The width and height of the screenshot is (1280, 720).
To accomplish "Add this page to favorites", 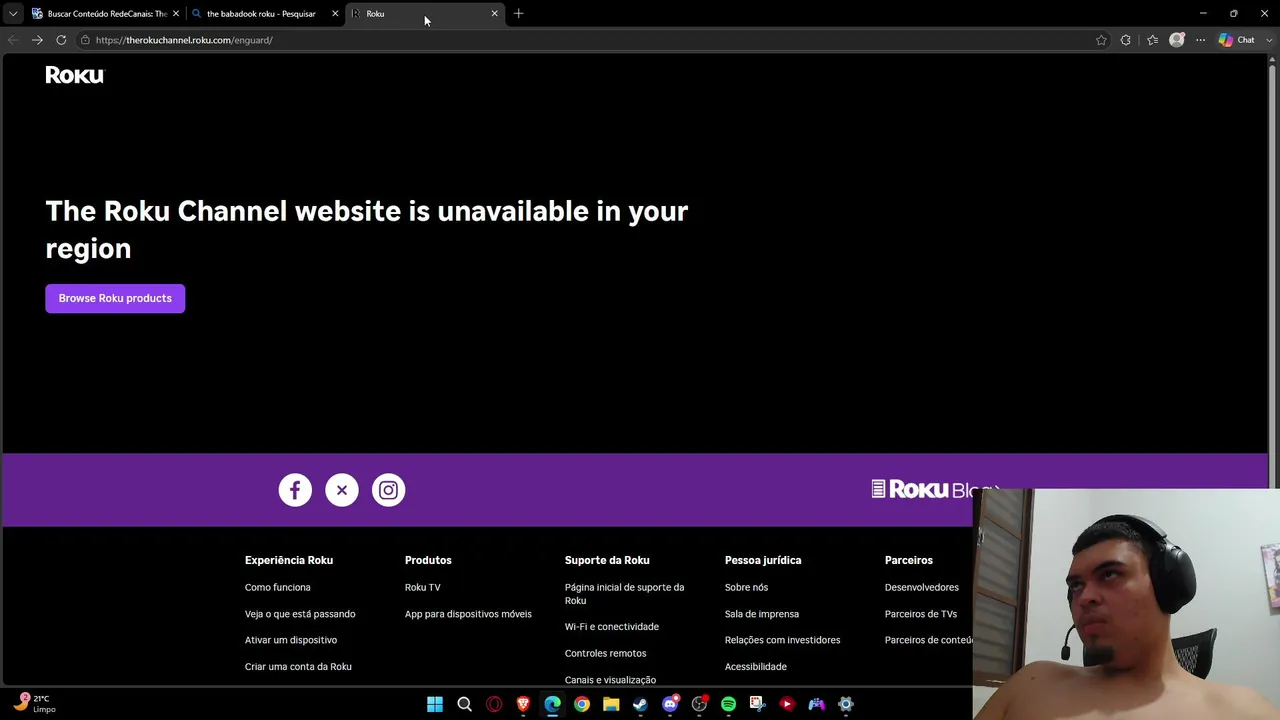I will tap(1101, 40).
